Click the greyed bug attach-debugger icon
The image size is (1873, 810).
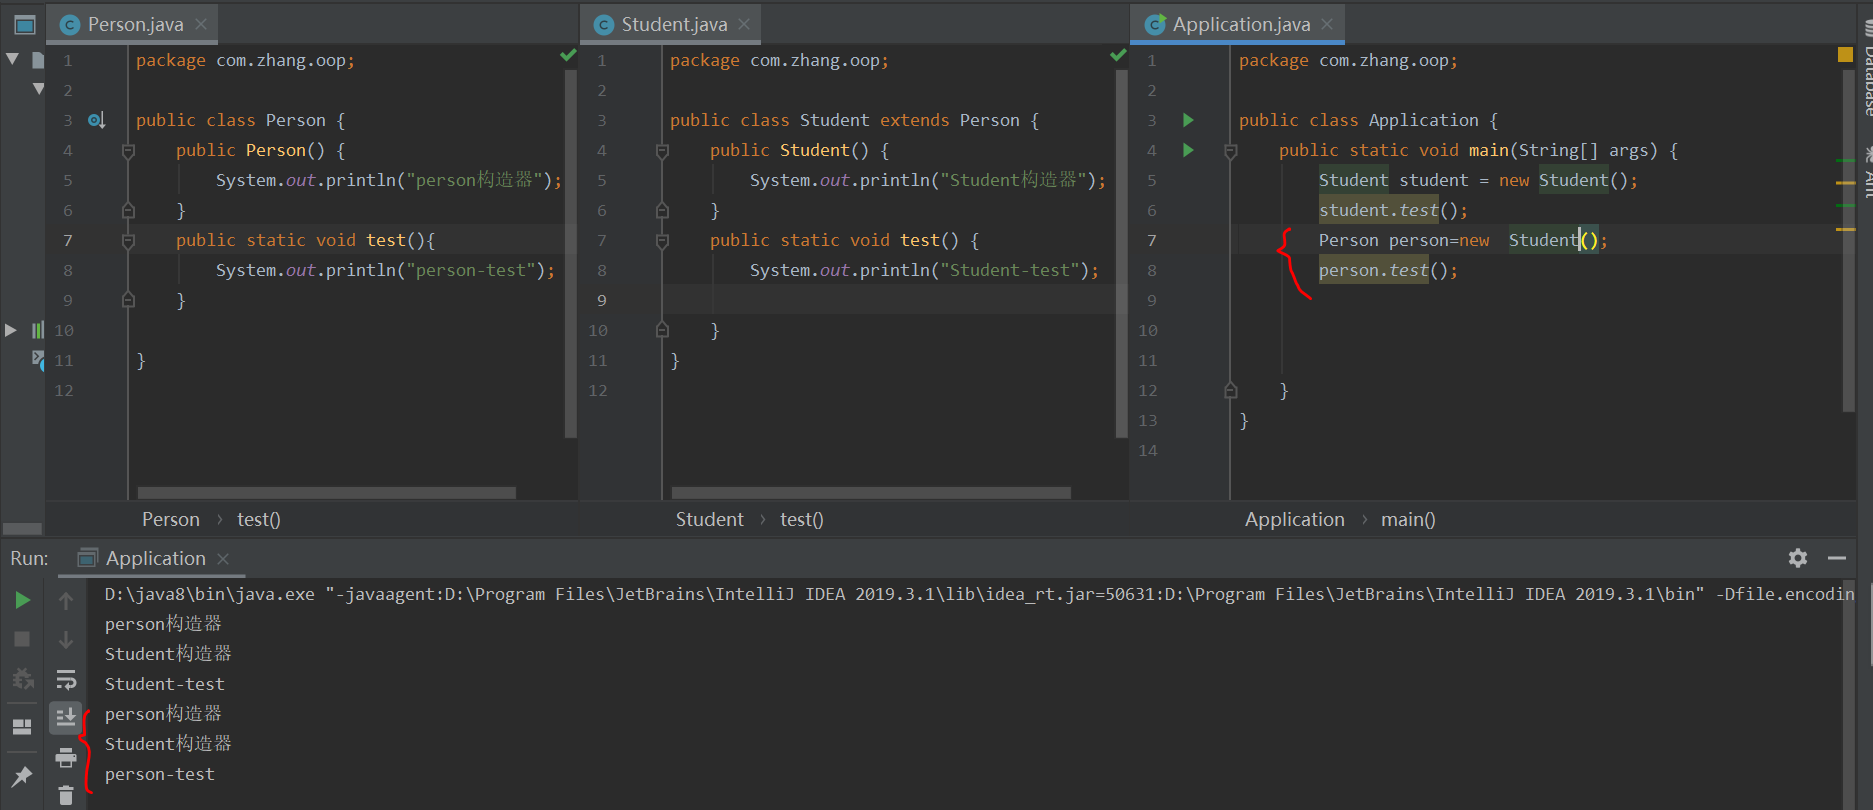22,680
